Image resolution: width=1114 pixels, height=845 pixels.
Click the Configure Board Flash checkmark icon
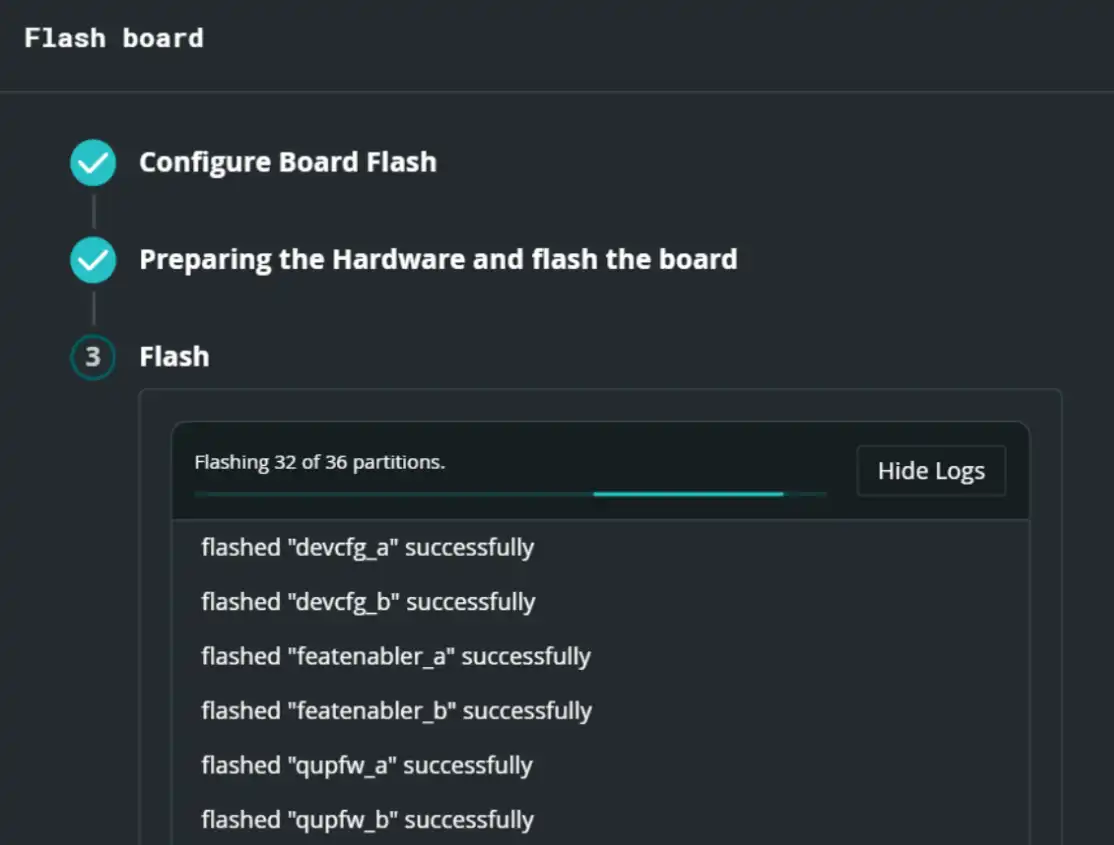(x=93, y=163)
